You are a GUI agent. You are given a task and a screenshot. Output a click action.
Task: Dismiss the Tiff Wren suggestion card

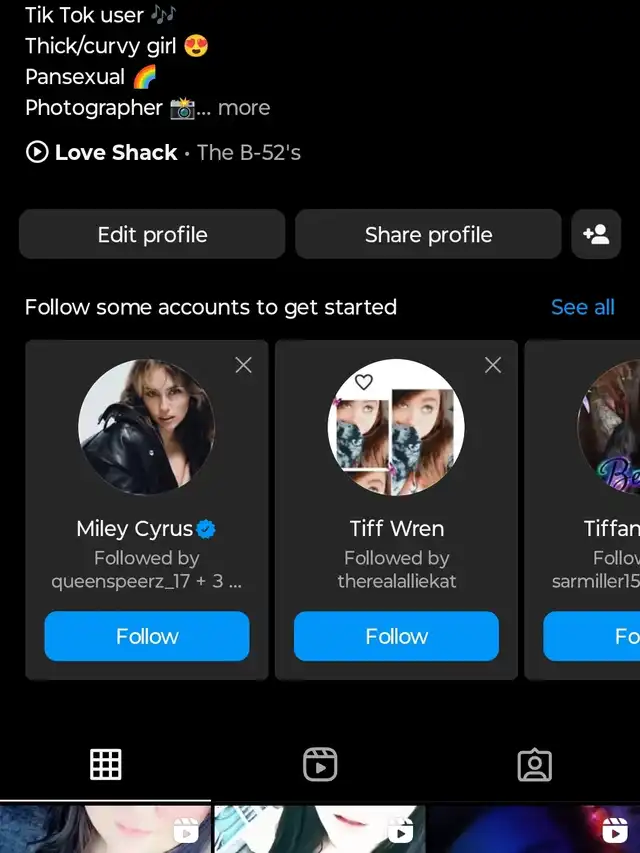(492, 365)
